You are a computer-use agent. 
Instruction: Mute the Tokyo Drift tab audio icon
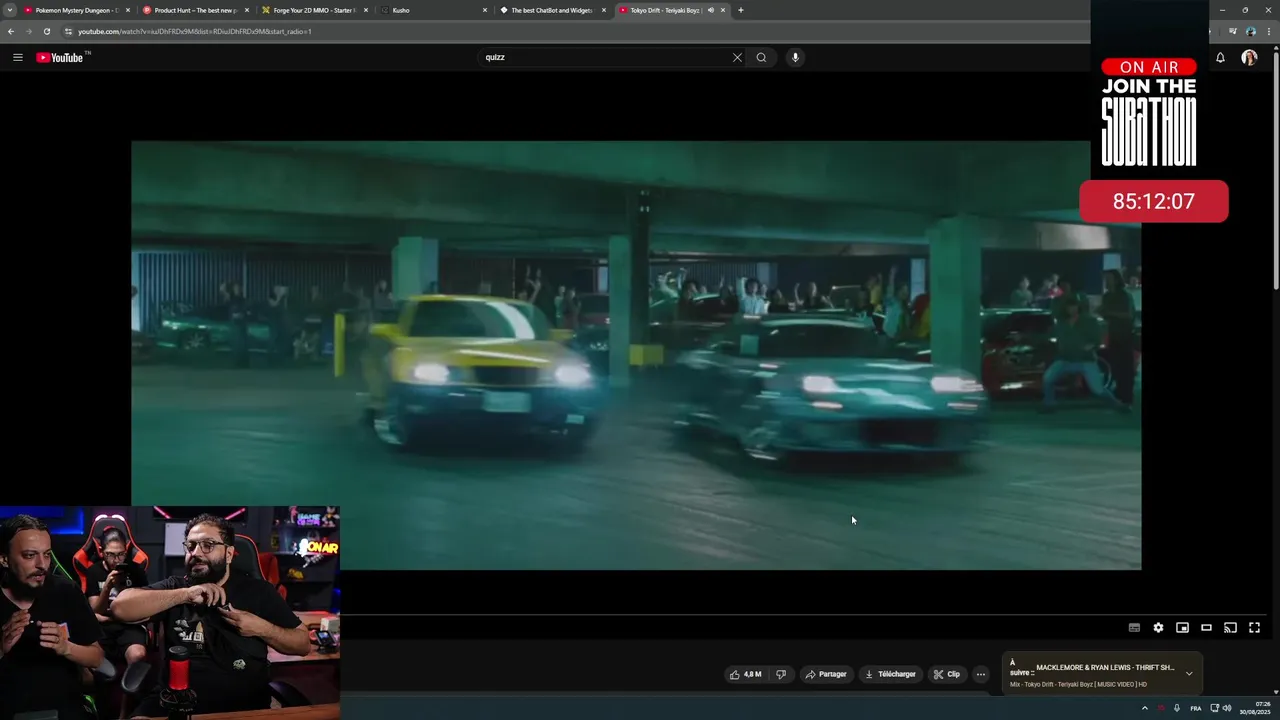(711, 10)
